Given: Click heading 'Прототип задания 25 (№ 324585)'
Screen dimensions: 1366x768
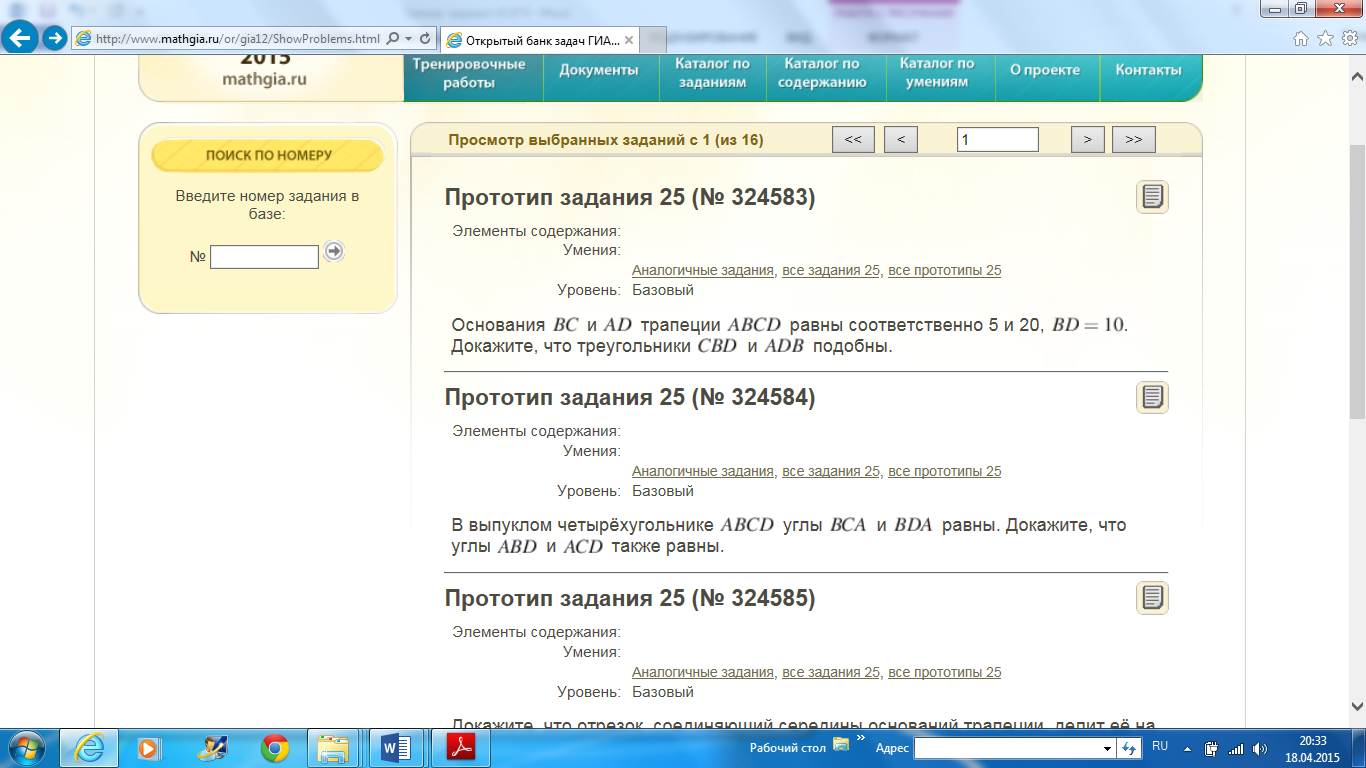Looking at the screenshot, I should [630, 599].
